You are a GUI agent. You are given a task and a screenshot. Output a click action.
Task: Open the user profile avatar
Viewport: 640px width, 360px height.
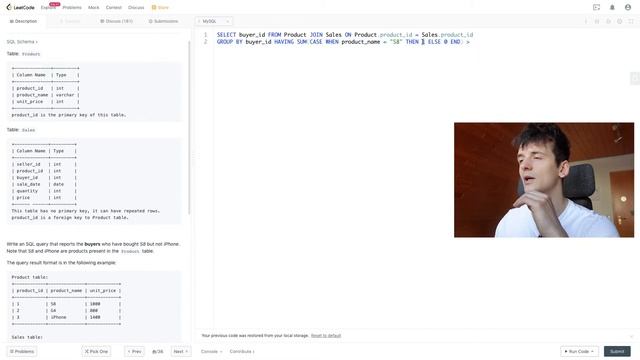point(628,7)
